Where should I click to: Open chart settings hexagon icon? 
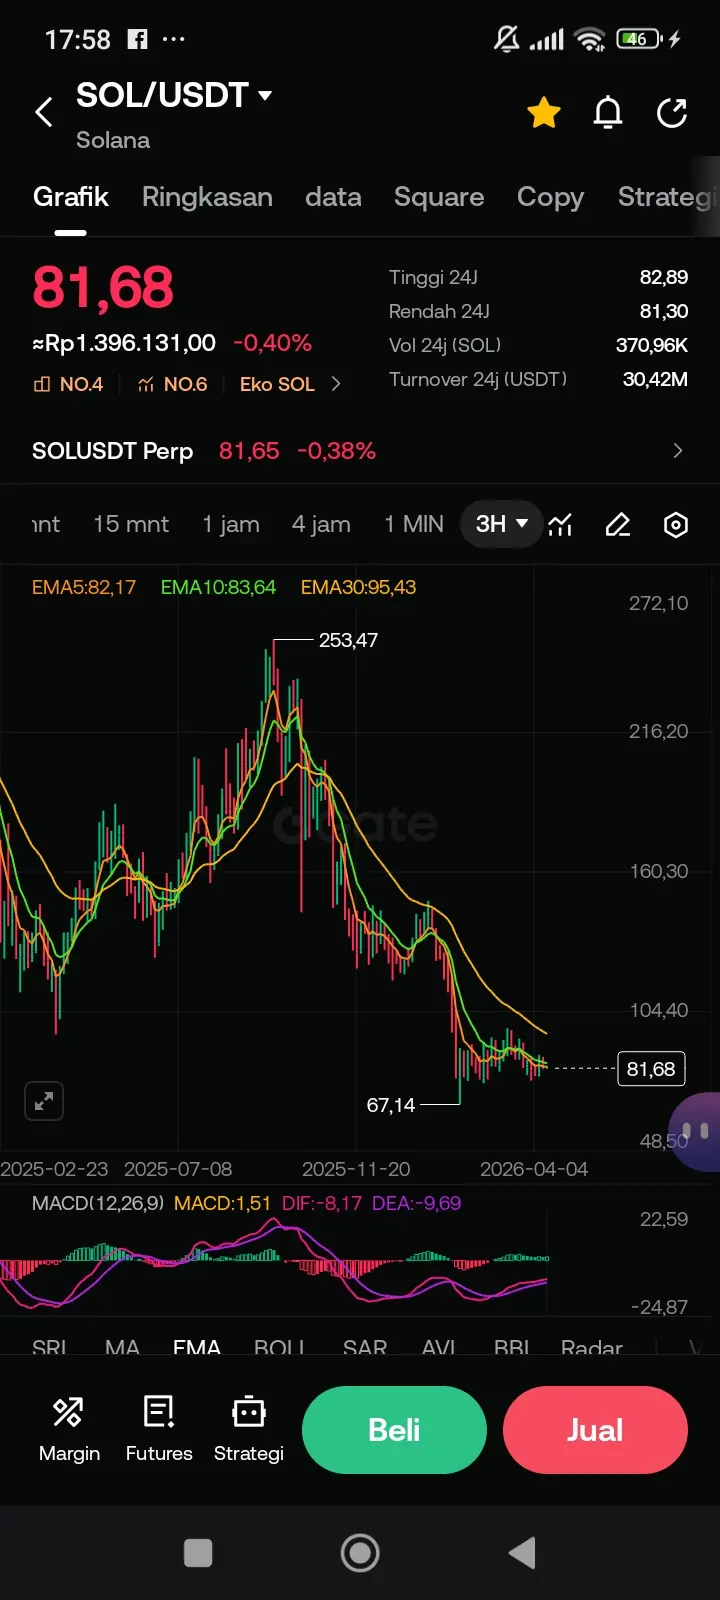(x=676, y=524)
